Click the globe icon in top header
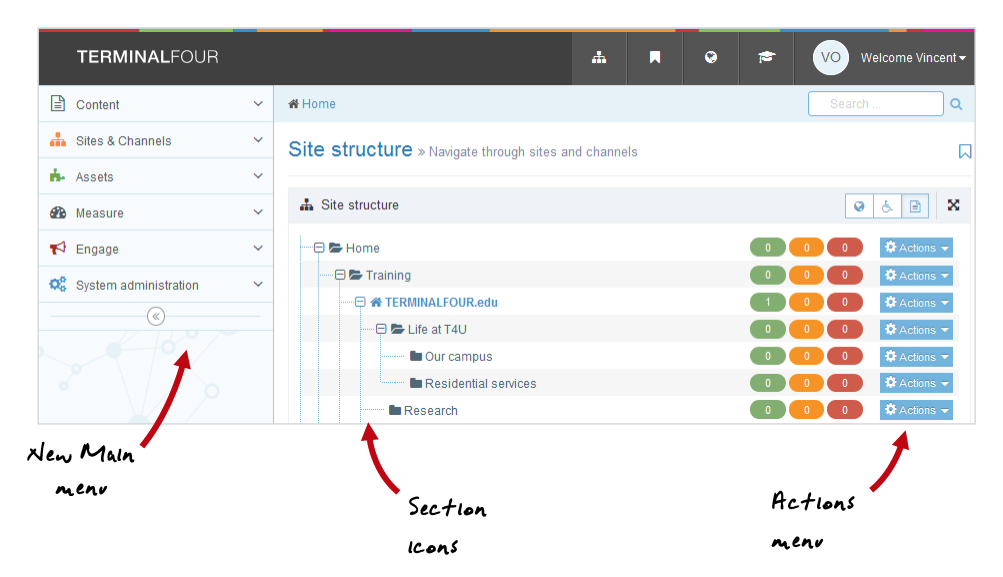This screenshot has width=1003, height=577. pyautogui.click(x=711, y=58)
